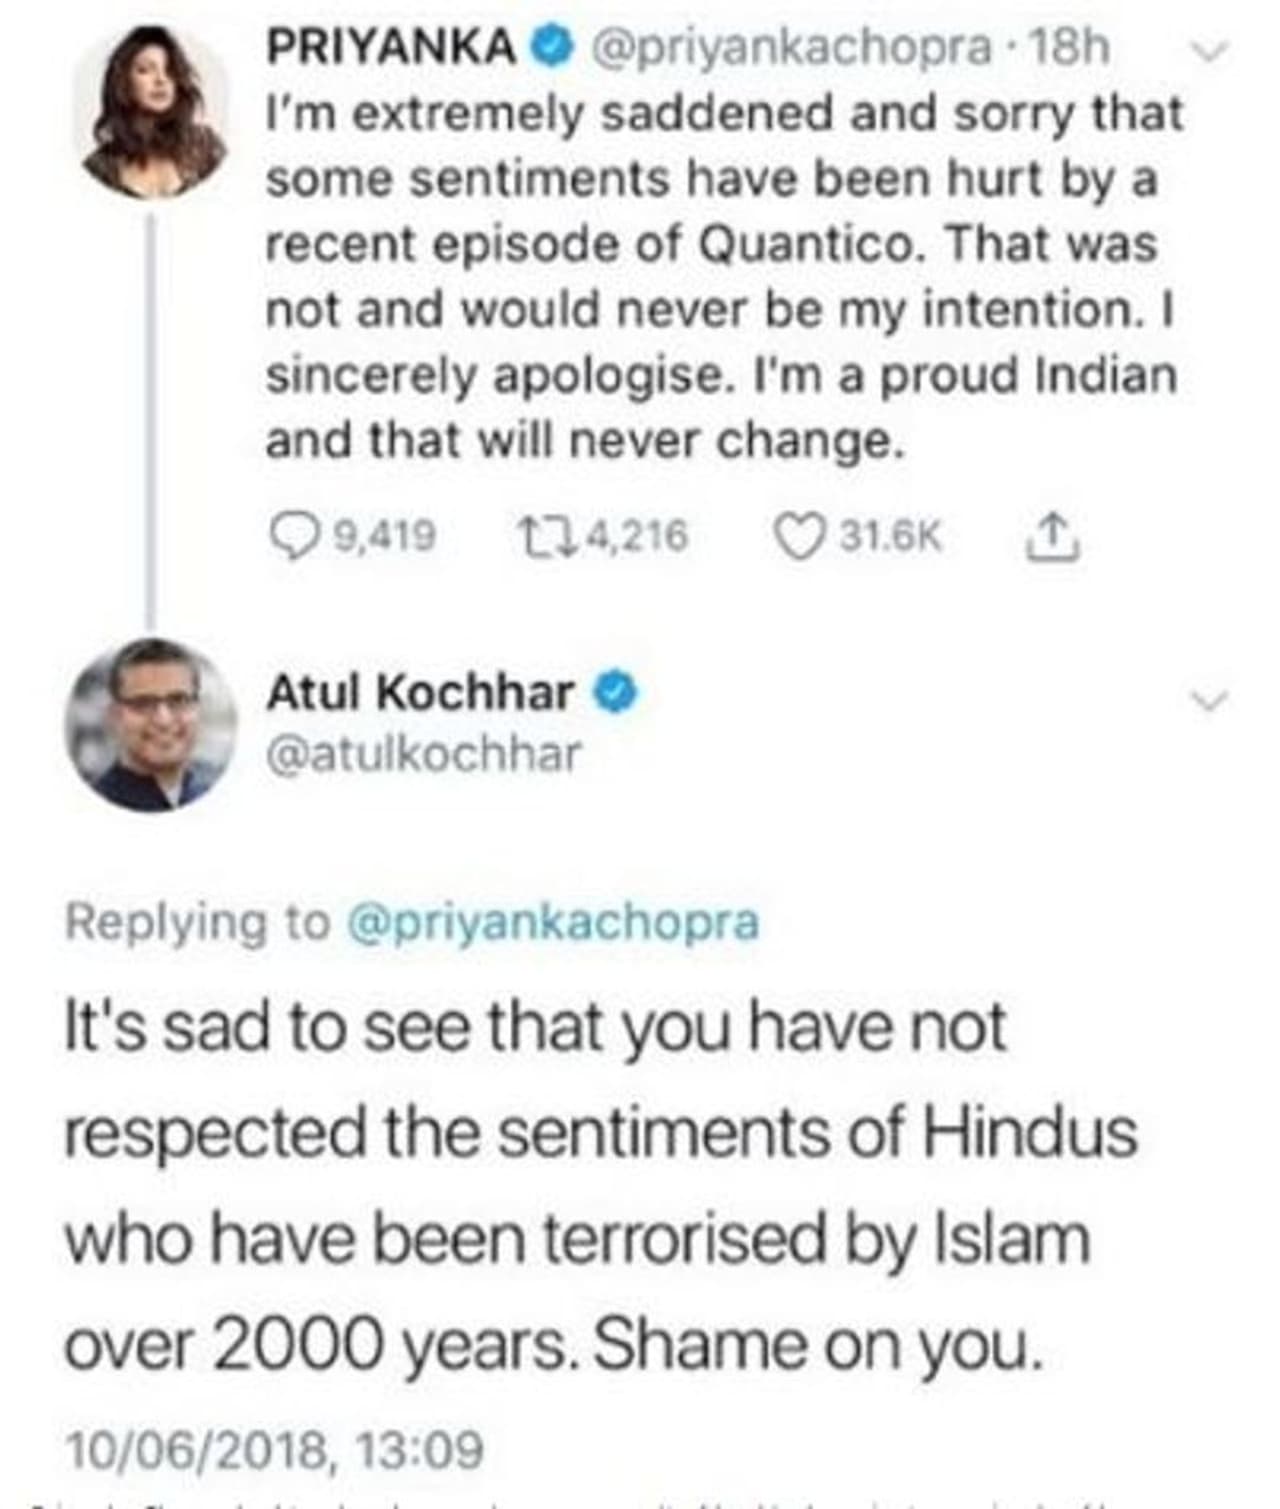Like the tweet with the heart icon
Image resolution: width=1280 pixels, height=1509 pixels.
click(x=799, y=537)
